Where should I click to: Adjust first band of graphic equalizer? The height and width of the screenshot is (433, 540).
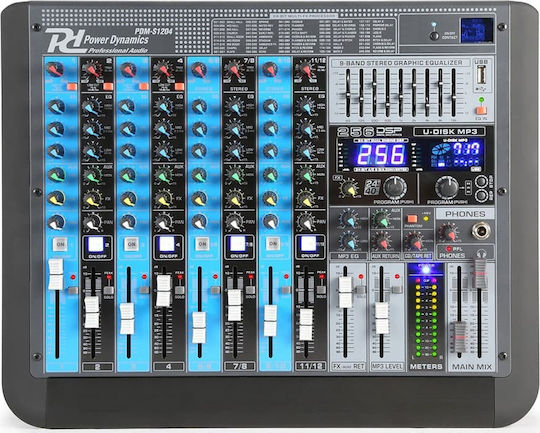point(348,93)
